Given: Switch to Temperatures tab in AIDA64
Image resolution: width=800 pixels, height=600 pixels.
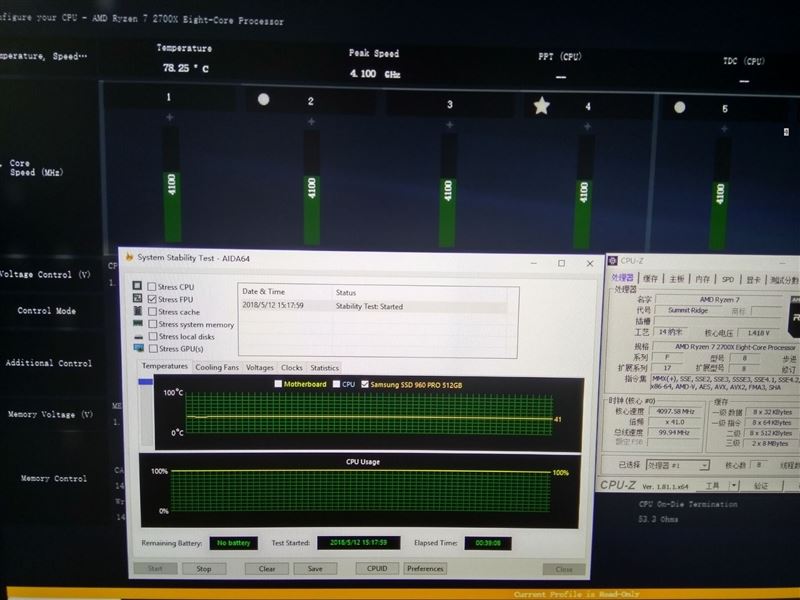Looking at the screenshot, I should [164, 366].
